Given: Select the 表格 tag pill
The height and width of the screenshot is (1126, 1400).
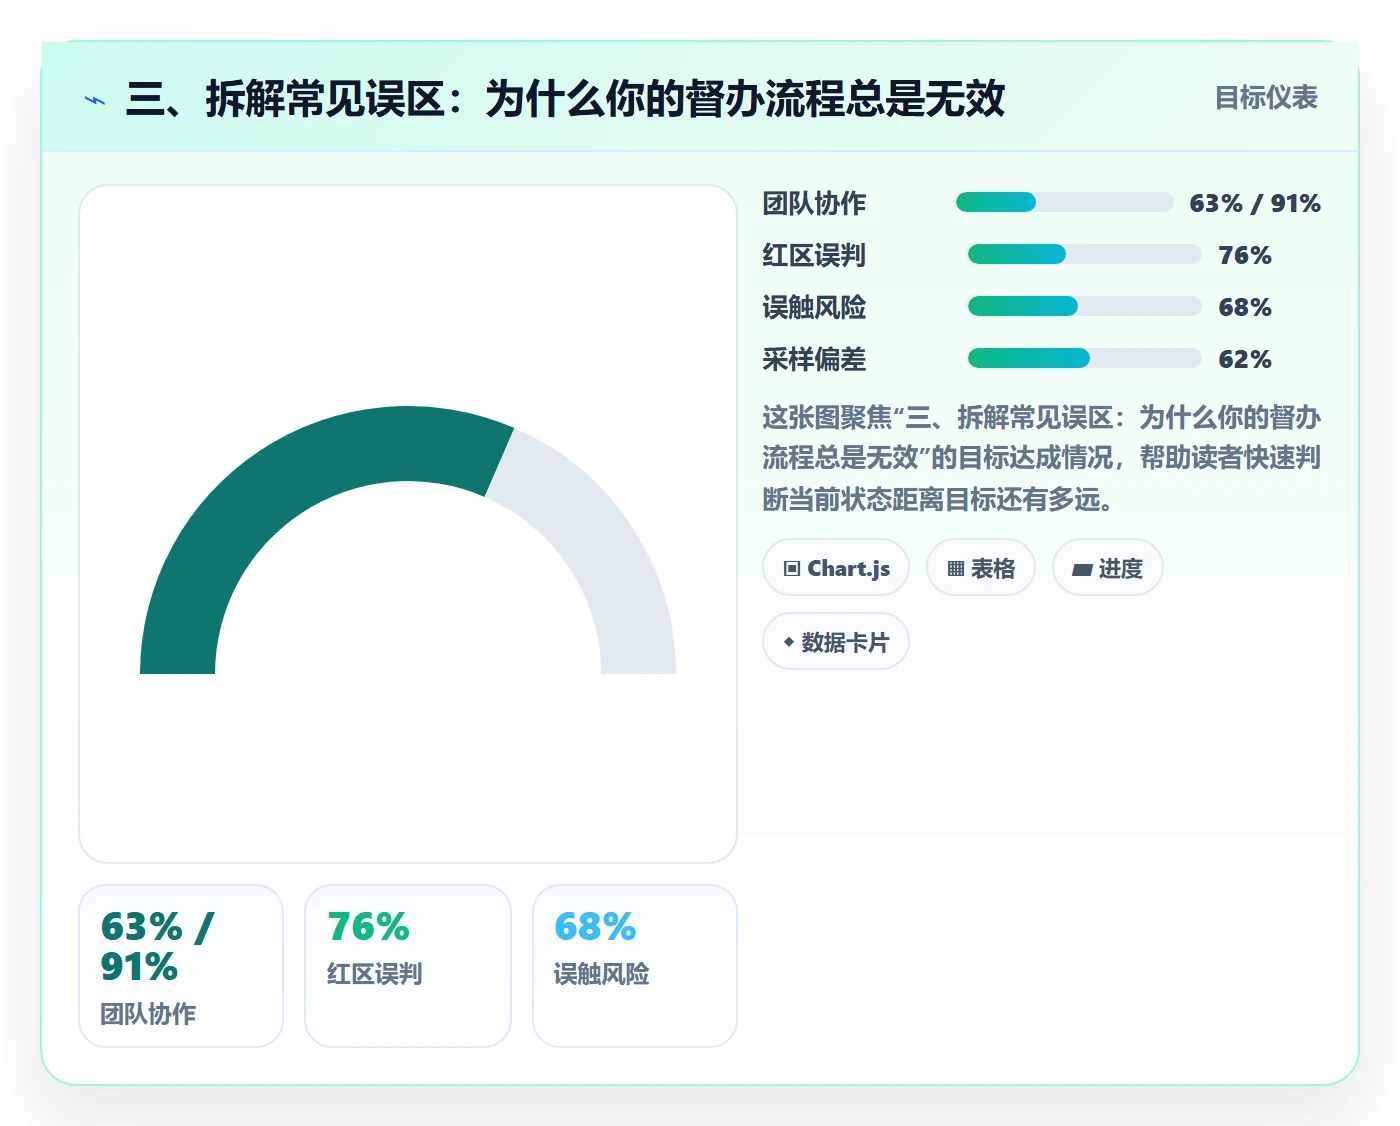Looking at the screenshot, I should pyautogui.click(x=981, y=568).
